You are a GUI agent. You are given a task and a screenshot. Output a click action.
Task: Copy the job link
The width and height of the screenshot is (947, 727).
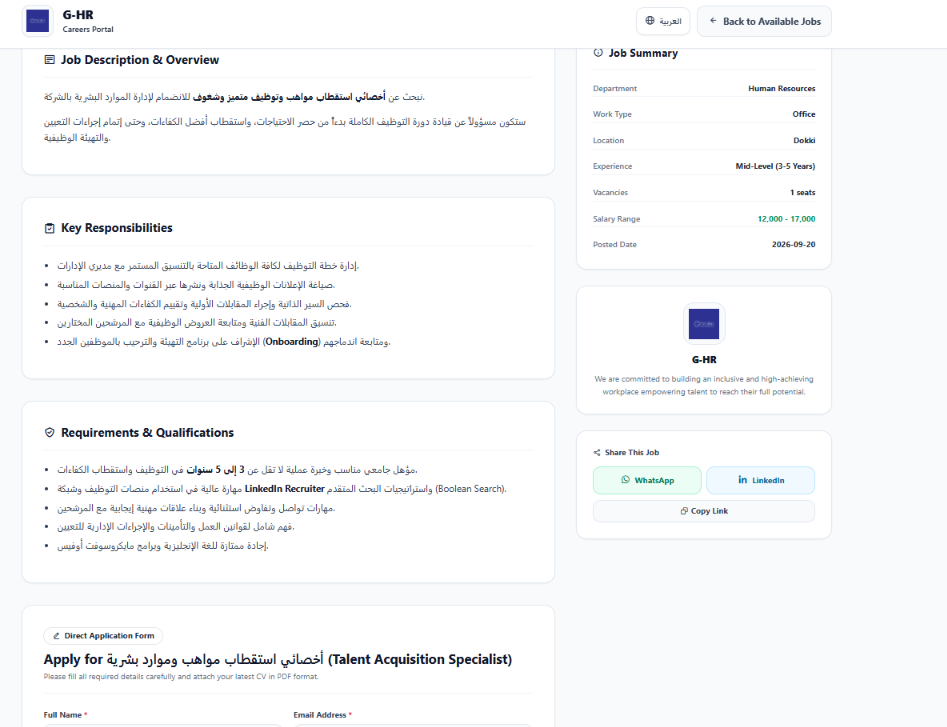tap(704, 511)
